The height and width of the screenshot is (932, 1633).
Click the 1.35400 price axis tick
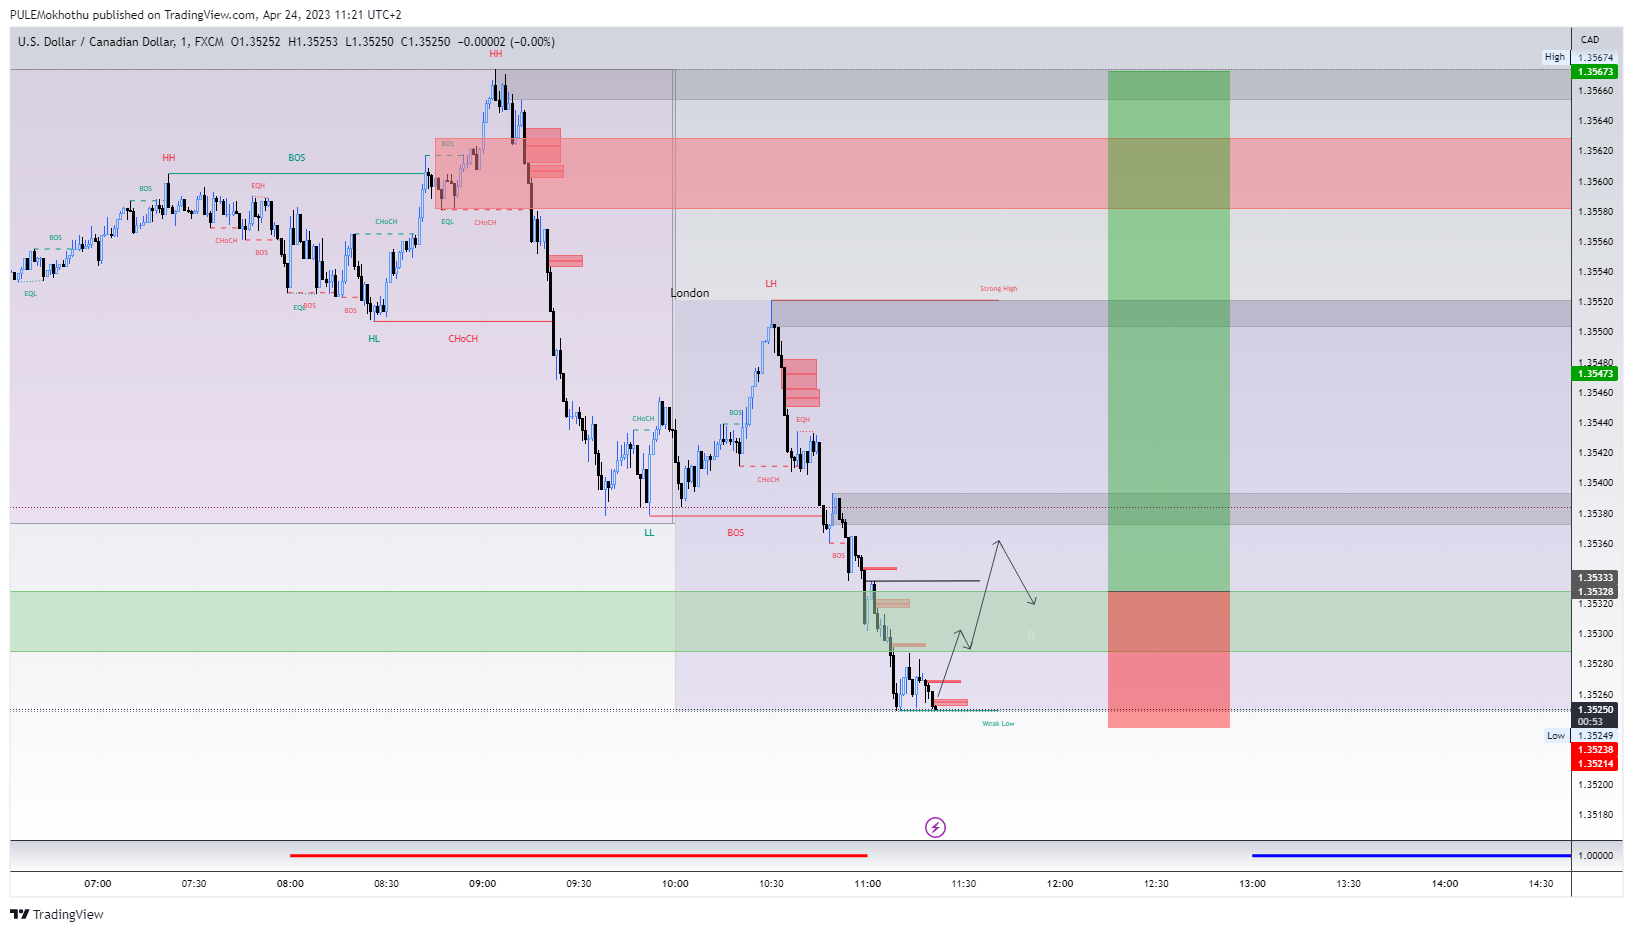(x=1596, y=483)
